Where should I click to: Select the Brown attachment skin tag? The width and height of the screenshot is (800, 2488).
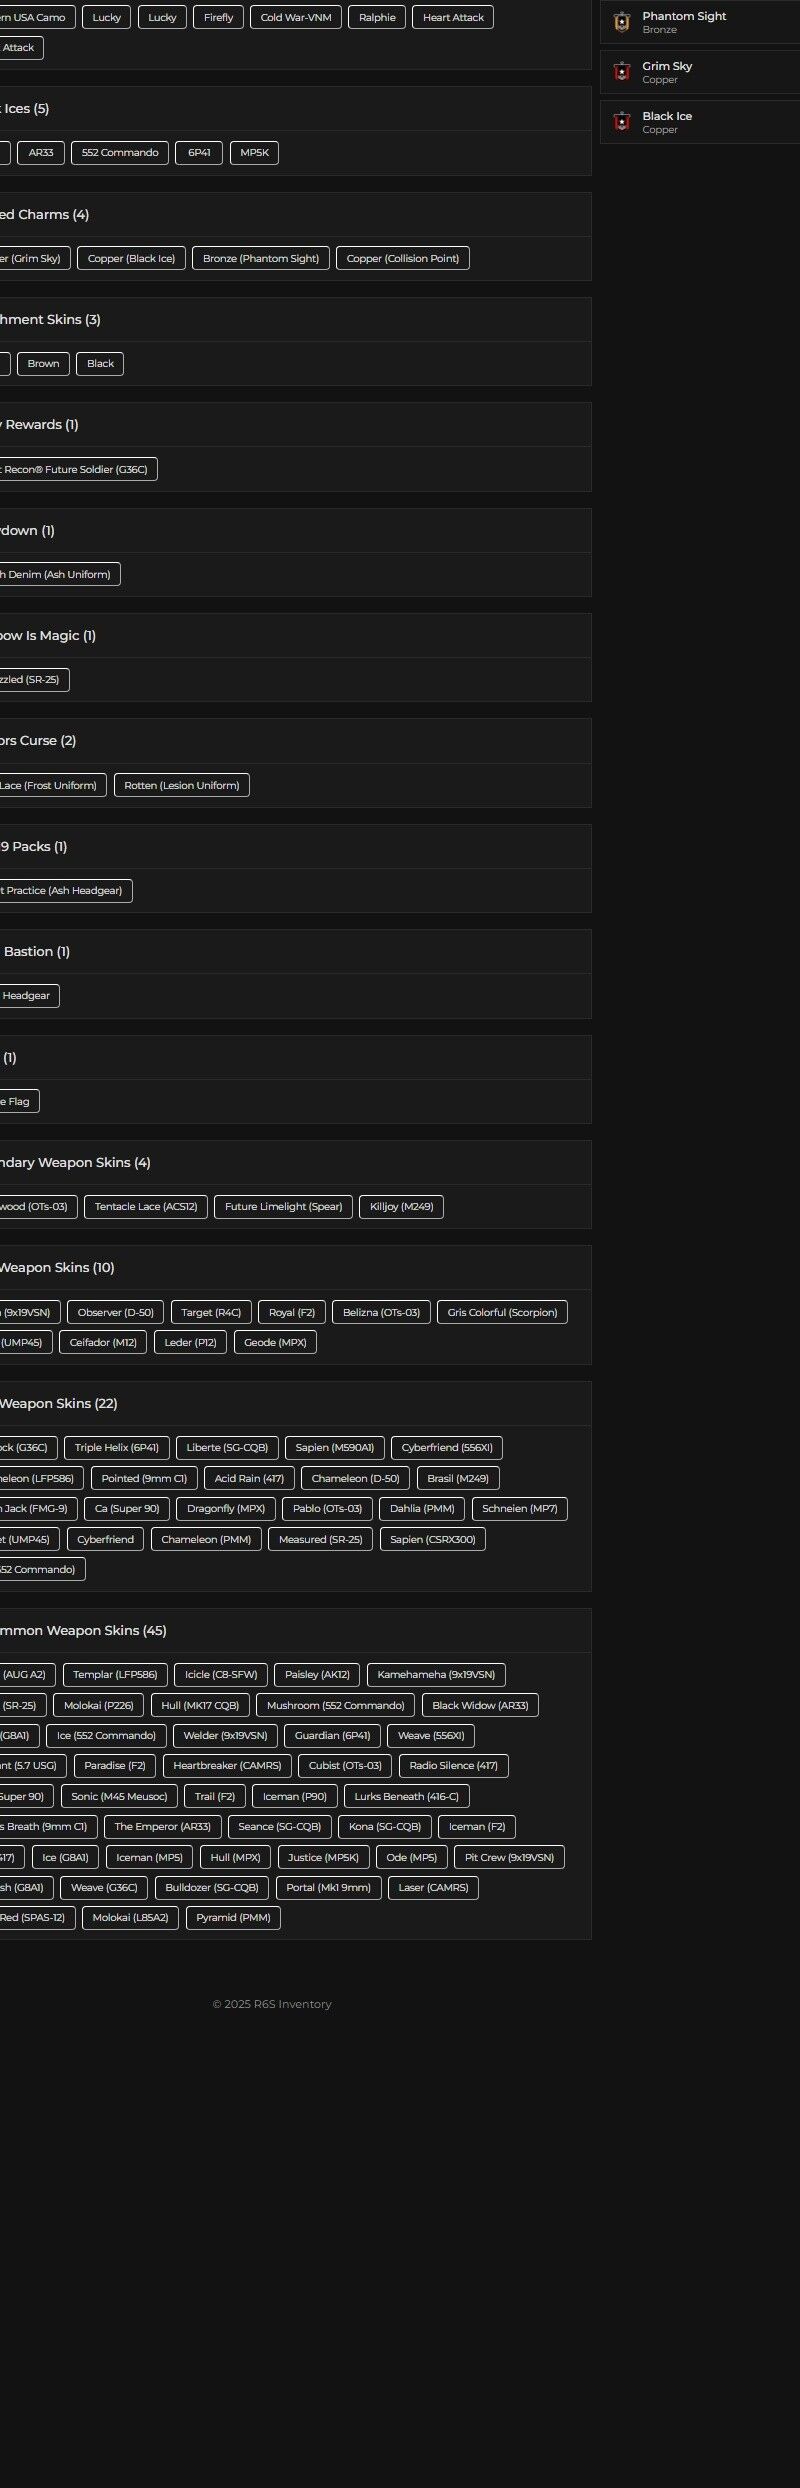tap(43, 364)
